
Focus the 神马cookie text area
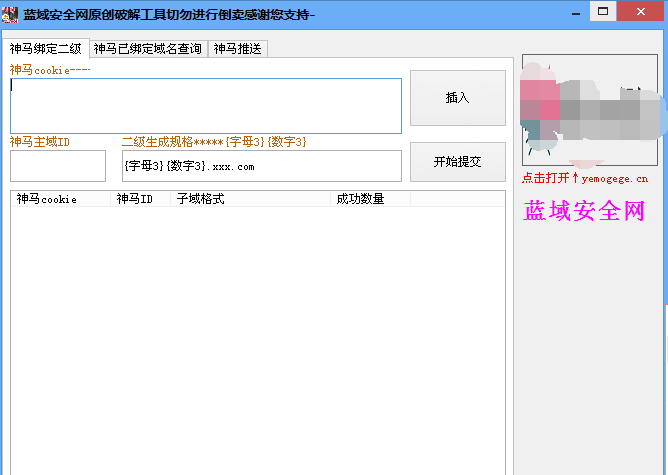click(x=206, y=105)
